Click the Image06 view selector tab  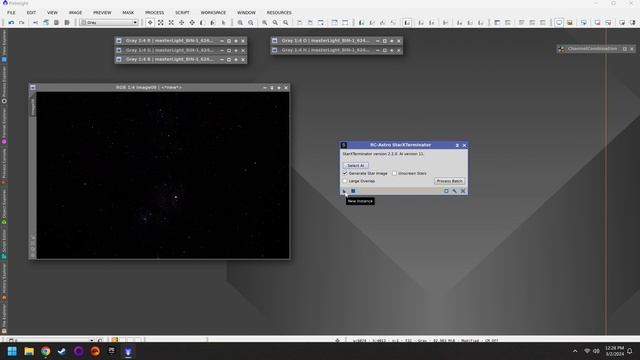click(x=33, y=106)
